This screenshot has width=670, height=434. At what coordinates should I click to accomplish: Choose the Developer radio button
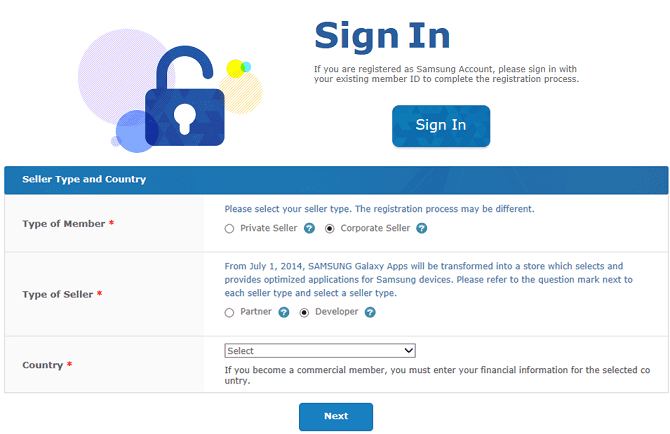[304, 313]
